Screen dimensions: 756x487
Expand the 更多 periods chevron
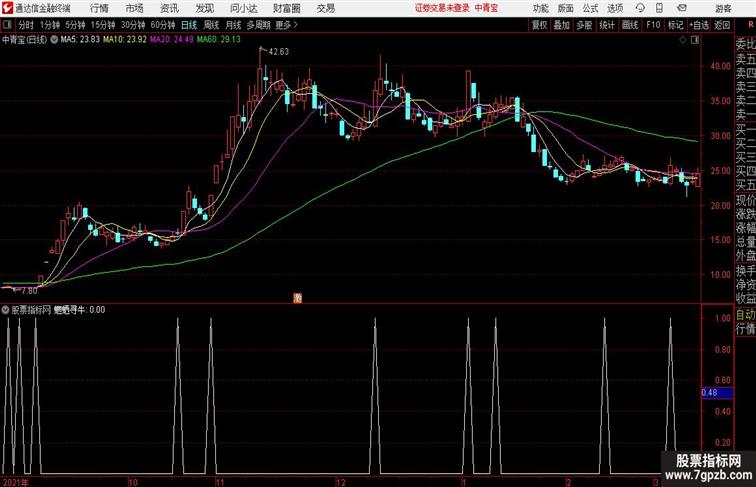(286, 25)
